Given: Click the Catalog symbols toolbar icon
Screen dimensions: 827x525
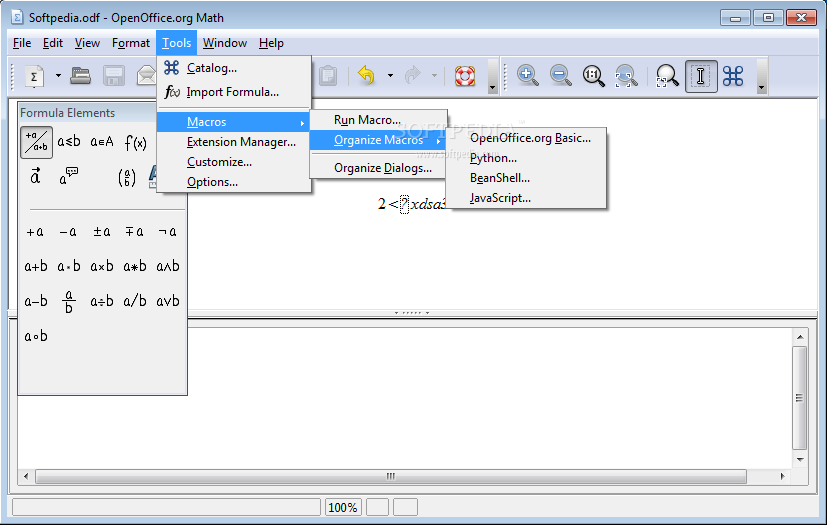Looking at the screenshot, I should (x=733, y=76).
